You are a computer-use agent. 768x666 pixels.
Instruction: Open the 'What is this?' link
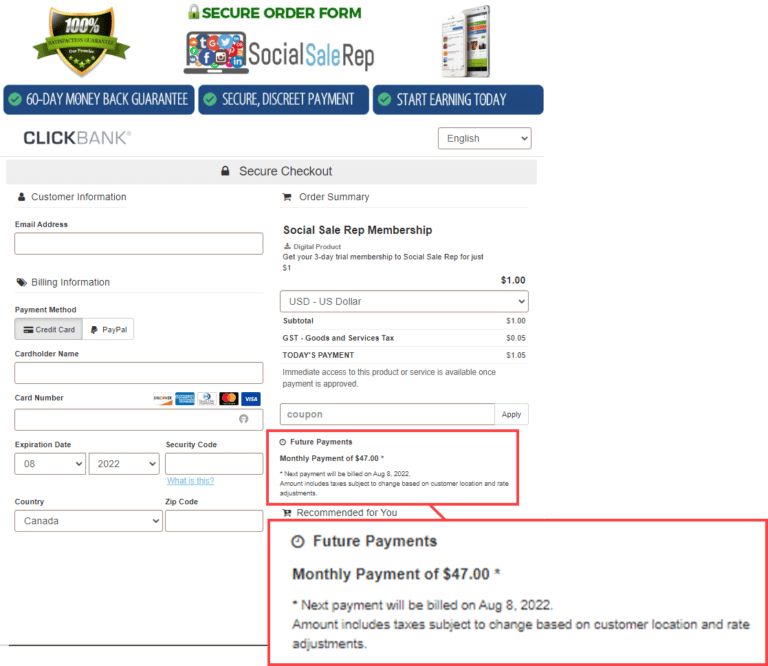pos(190,481)
